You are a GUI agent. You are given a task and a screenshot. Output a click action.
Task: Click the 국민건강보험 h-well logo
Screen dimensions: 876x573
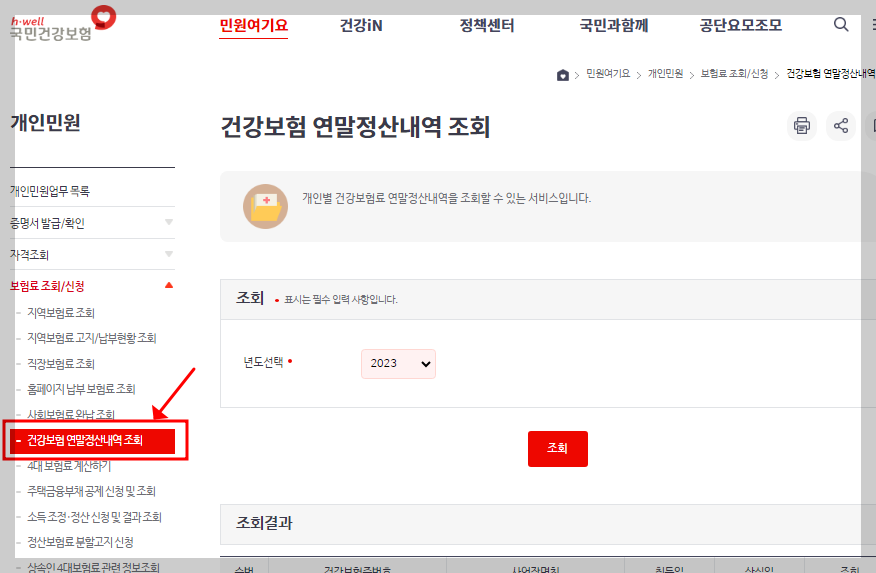pyautogui.click(x=63, y=24)
